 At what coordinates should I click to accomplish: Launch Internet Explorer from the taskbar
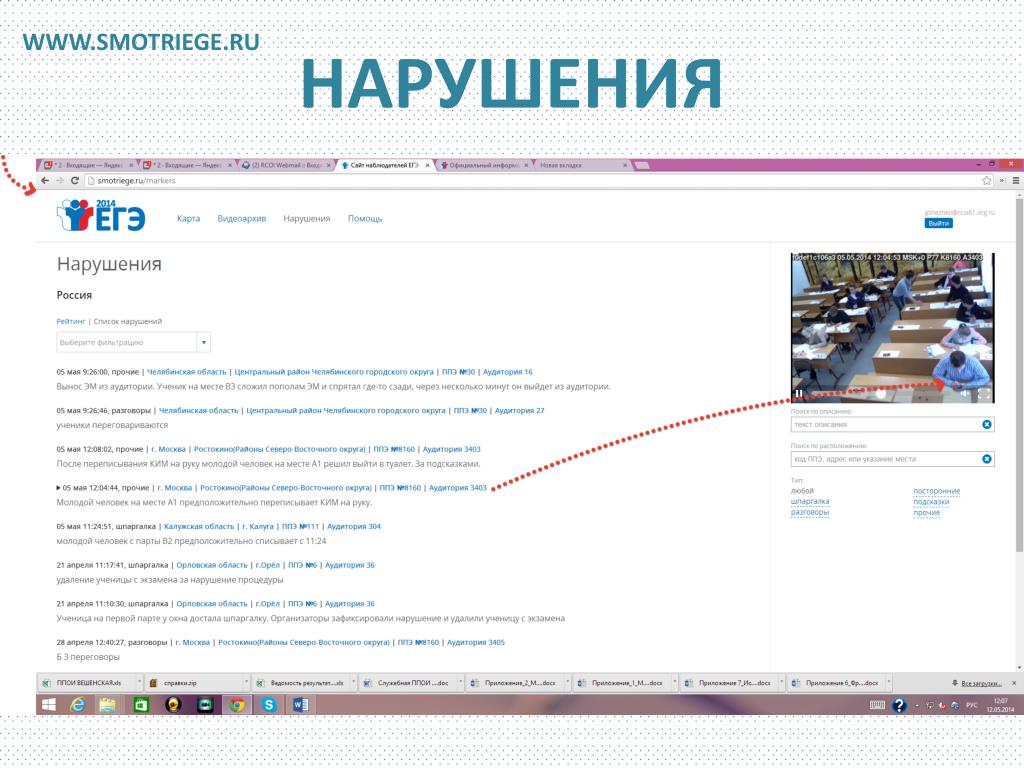(78, 705)
